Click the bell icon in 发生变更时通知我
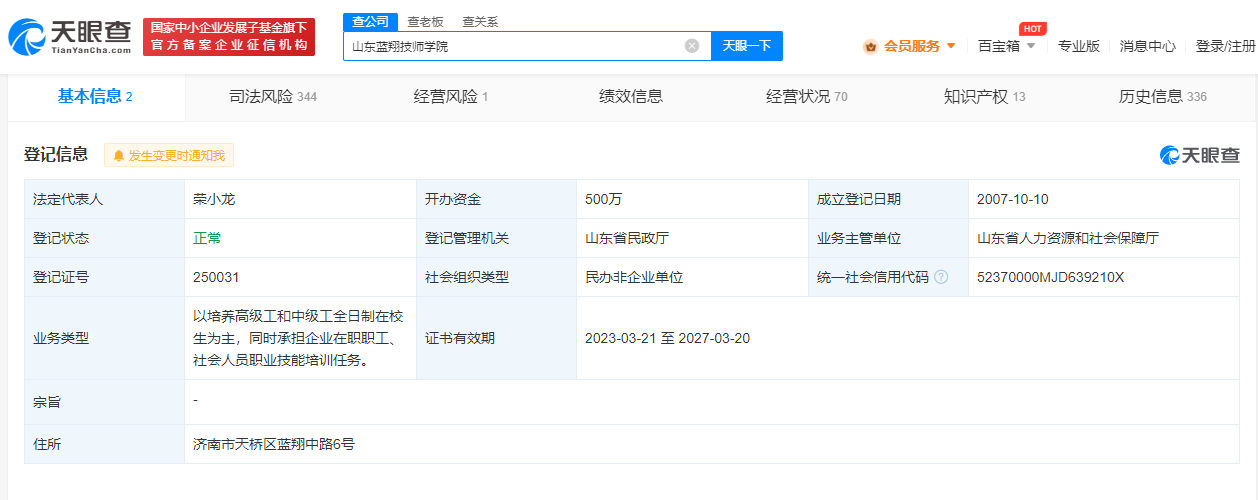 (x=119, y=156)
